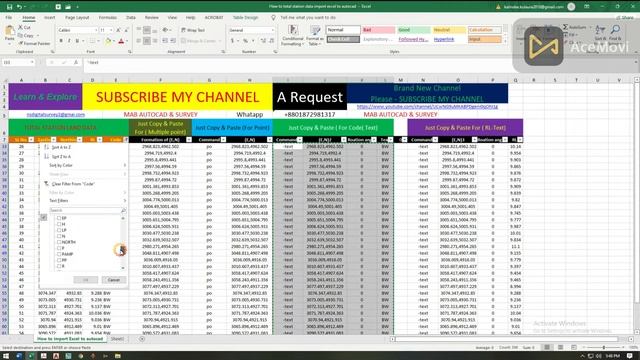Screen dimensions: 640x360
Task: Click the Decrease Indent icon
Action: click(165, 41)
